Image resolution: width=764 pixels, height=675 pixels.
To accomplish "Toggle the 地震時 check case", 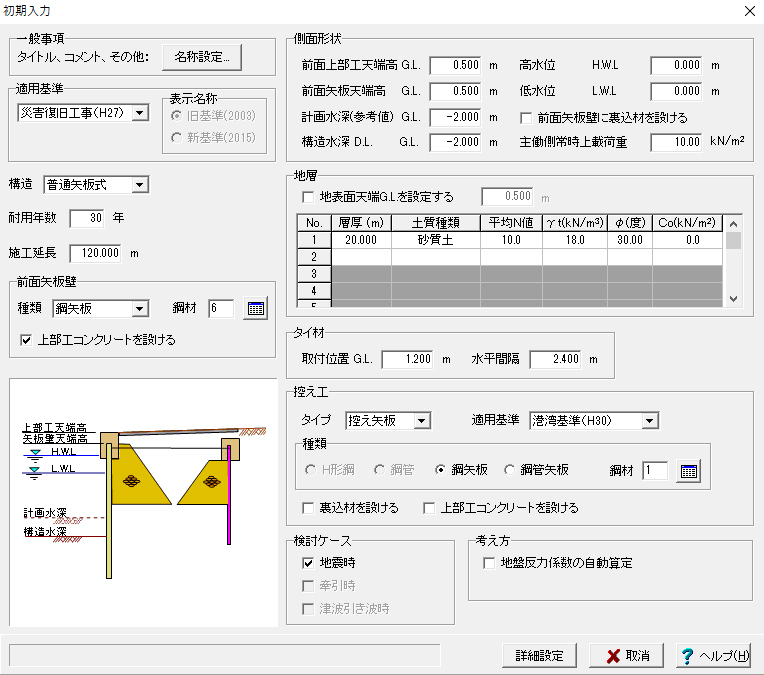I will coord(329,563).
